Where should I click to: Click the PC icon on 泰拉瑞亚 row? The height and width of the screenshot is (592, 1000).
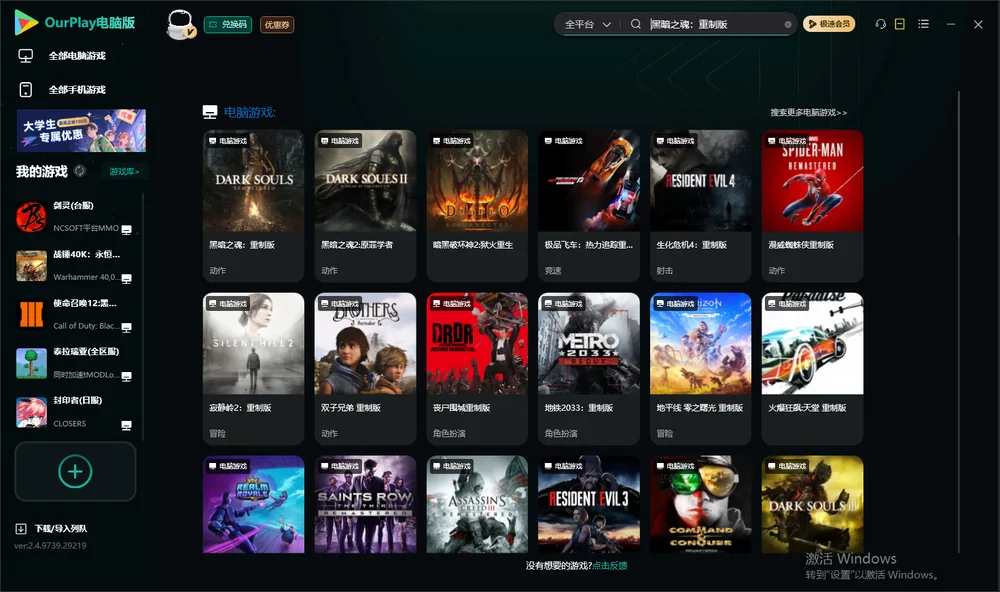(127, 376)
